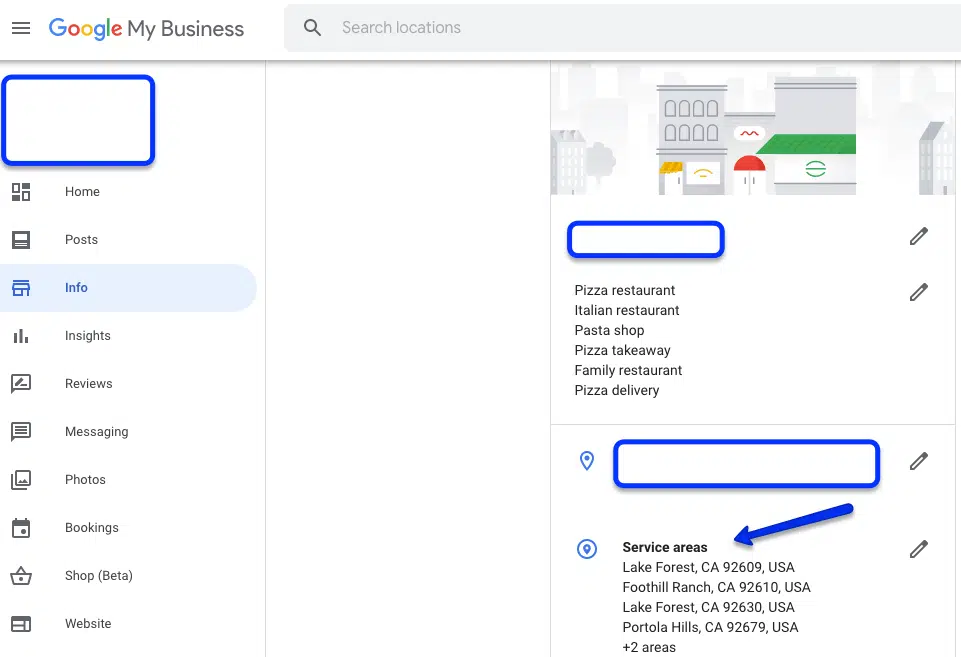Open the hamburger main menu
The height and width of the screenshot is (657, 961).
[x=21, y=28]
